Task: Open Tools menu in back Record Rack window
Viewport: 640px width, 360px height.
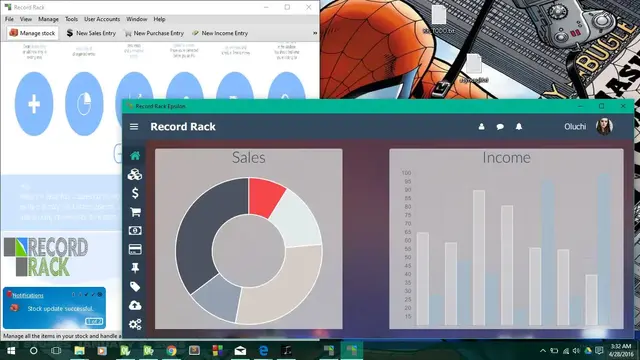Action: [x=71, y=19]
